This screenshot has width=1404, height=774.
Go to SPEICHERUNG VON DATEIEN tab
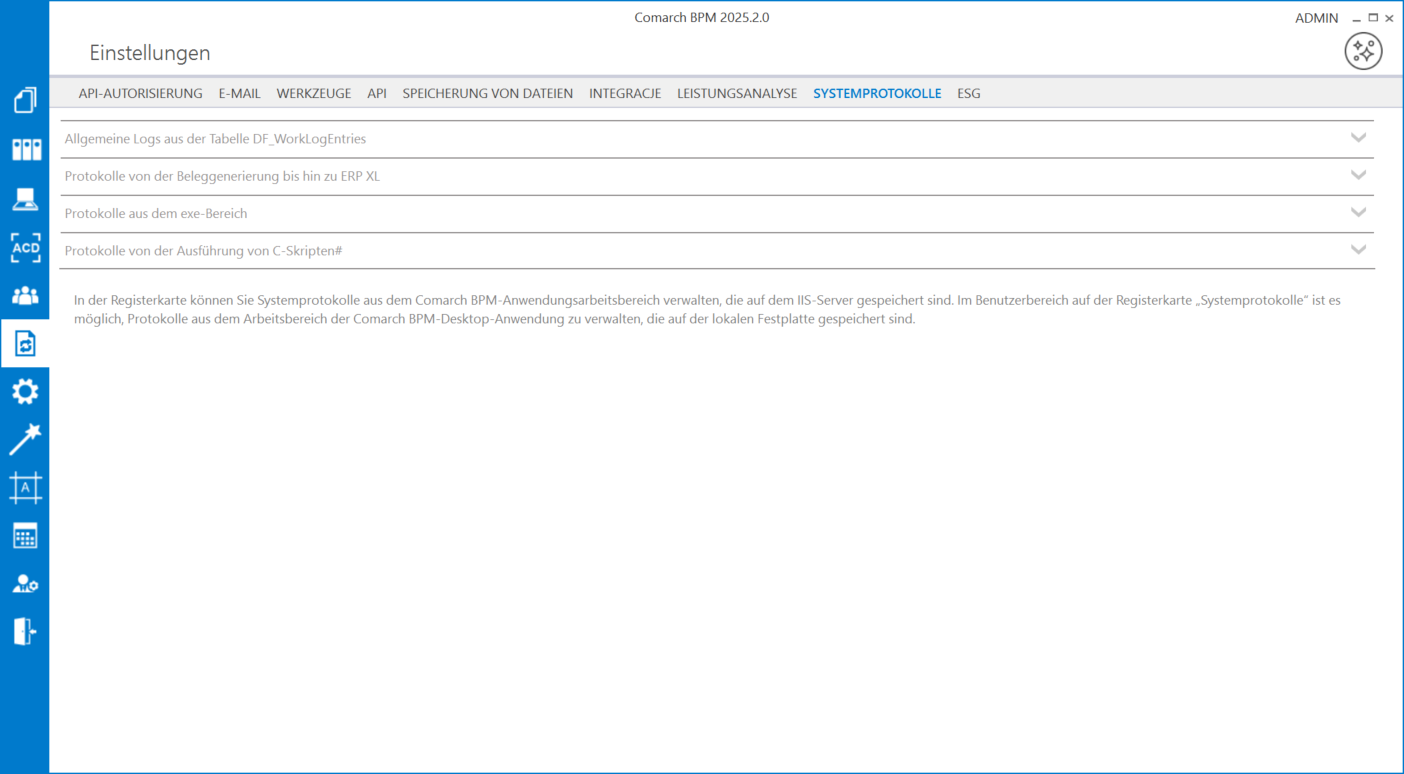coord(487,93)
